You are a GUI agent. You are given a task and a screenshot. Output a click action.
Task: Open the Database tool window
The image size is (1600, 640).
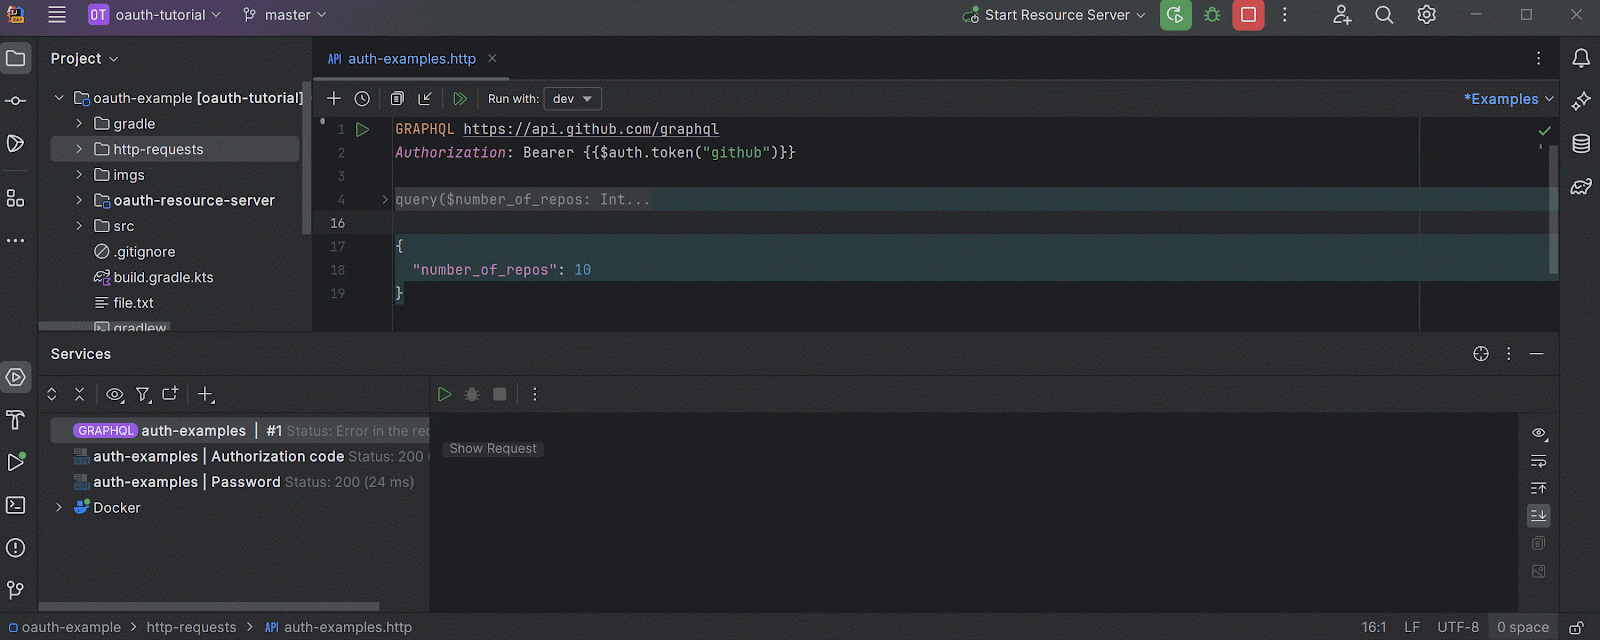click(1581, 144)
